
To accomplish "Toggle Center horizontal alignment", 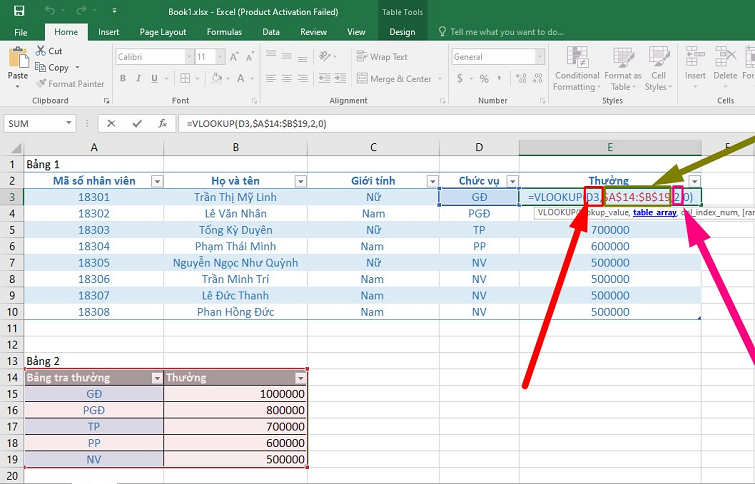I will tap(287, 78).
